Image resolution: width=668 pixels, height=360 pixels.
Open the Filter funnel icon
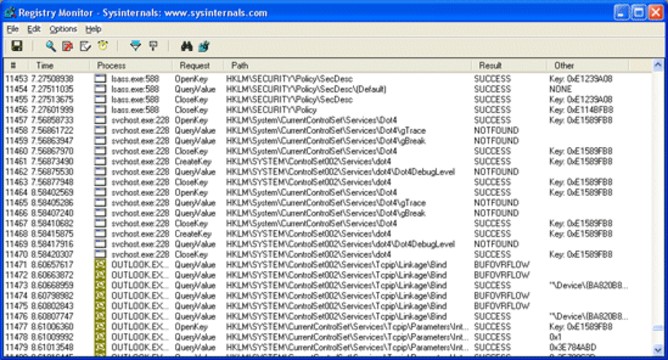click(135, 46)
